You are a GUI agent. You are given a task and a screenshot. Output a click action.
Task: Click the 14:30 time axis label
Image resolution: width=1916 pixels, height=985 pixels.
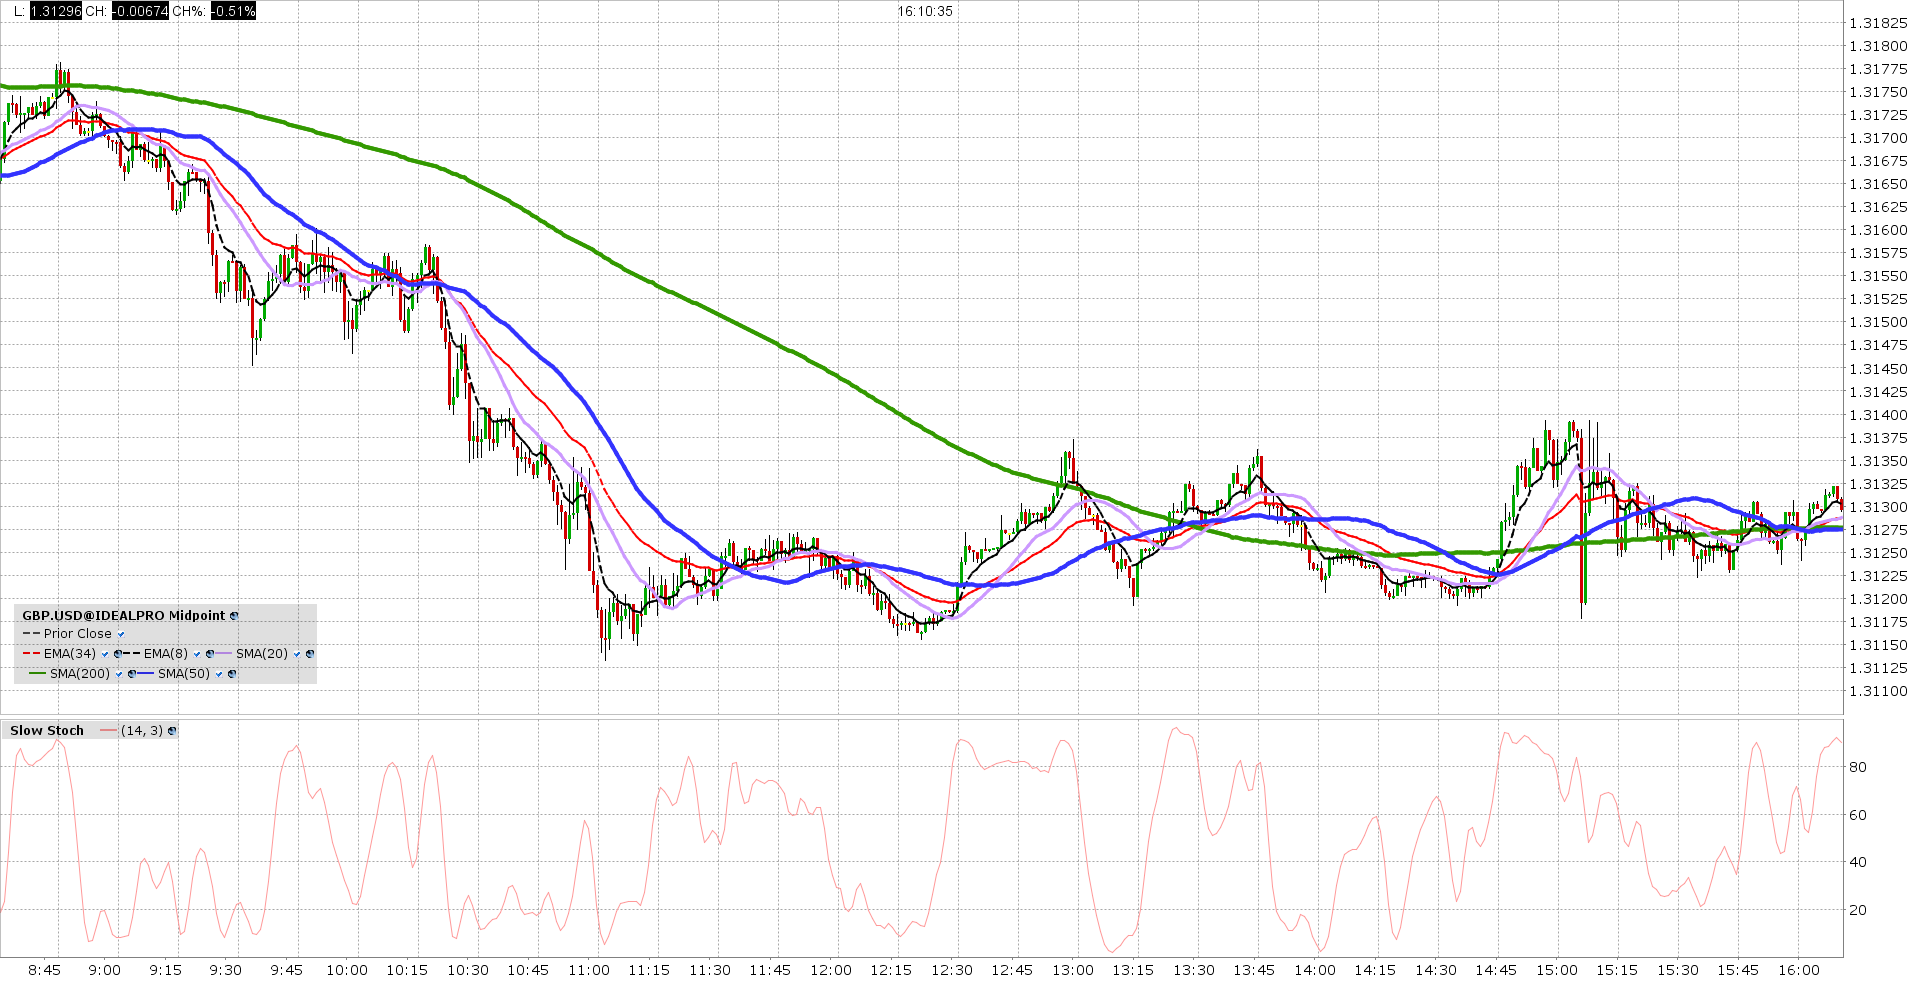(1435, 970)
